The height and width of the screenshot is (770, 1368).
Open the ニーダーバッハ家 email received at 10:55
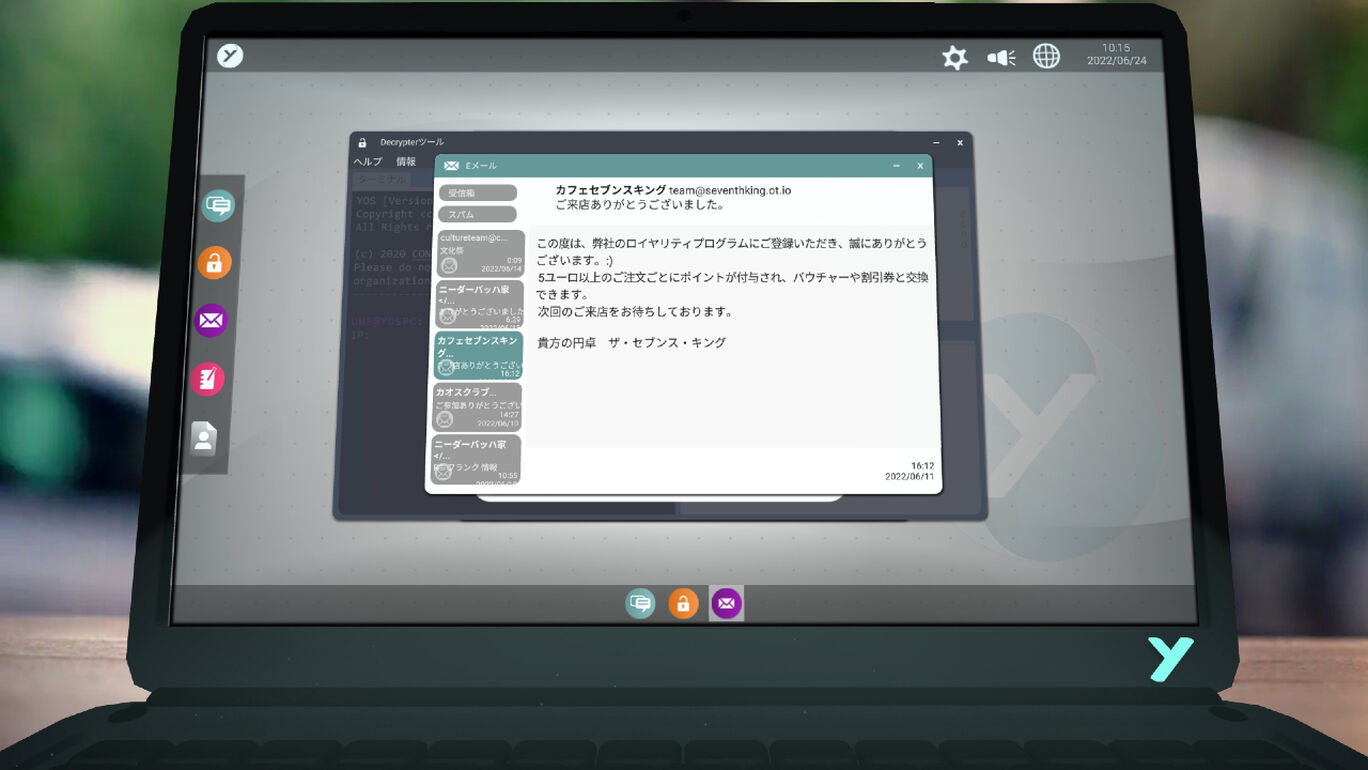[476, 459]
